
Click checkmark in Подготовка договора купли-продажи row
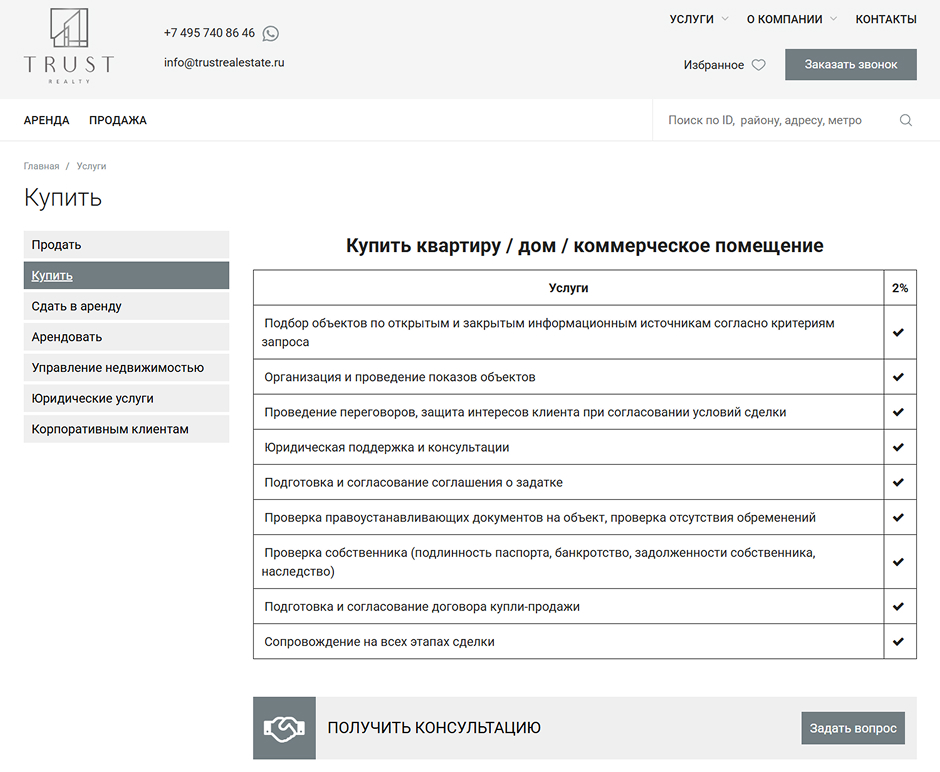click(x=898, y=607)
